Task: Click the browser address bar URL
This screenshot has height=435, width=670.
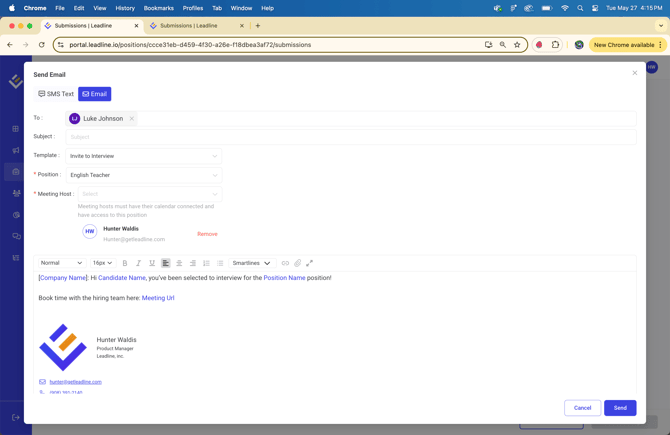Action: pos(190,44)
